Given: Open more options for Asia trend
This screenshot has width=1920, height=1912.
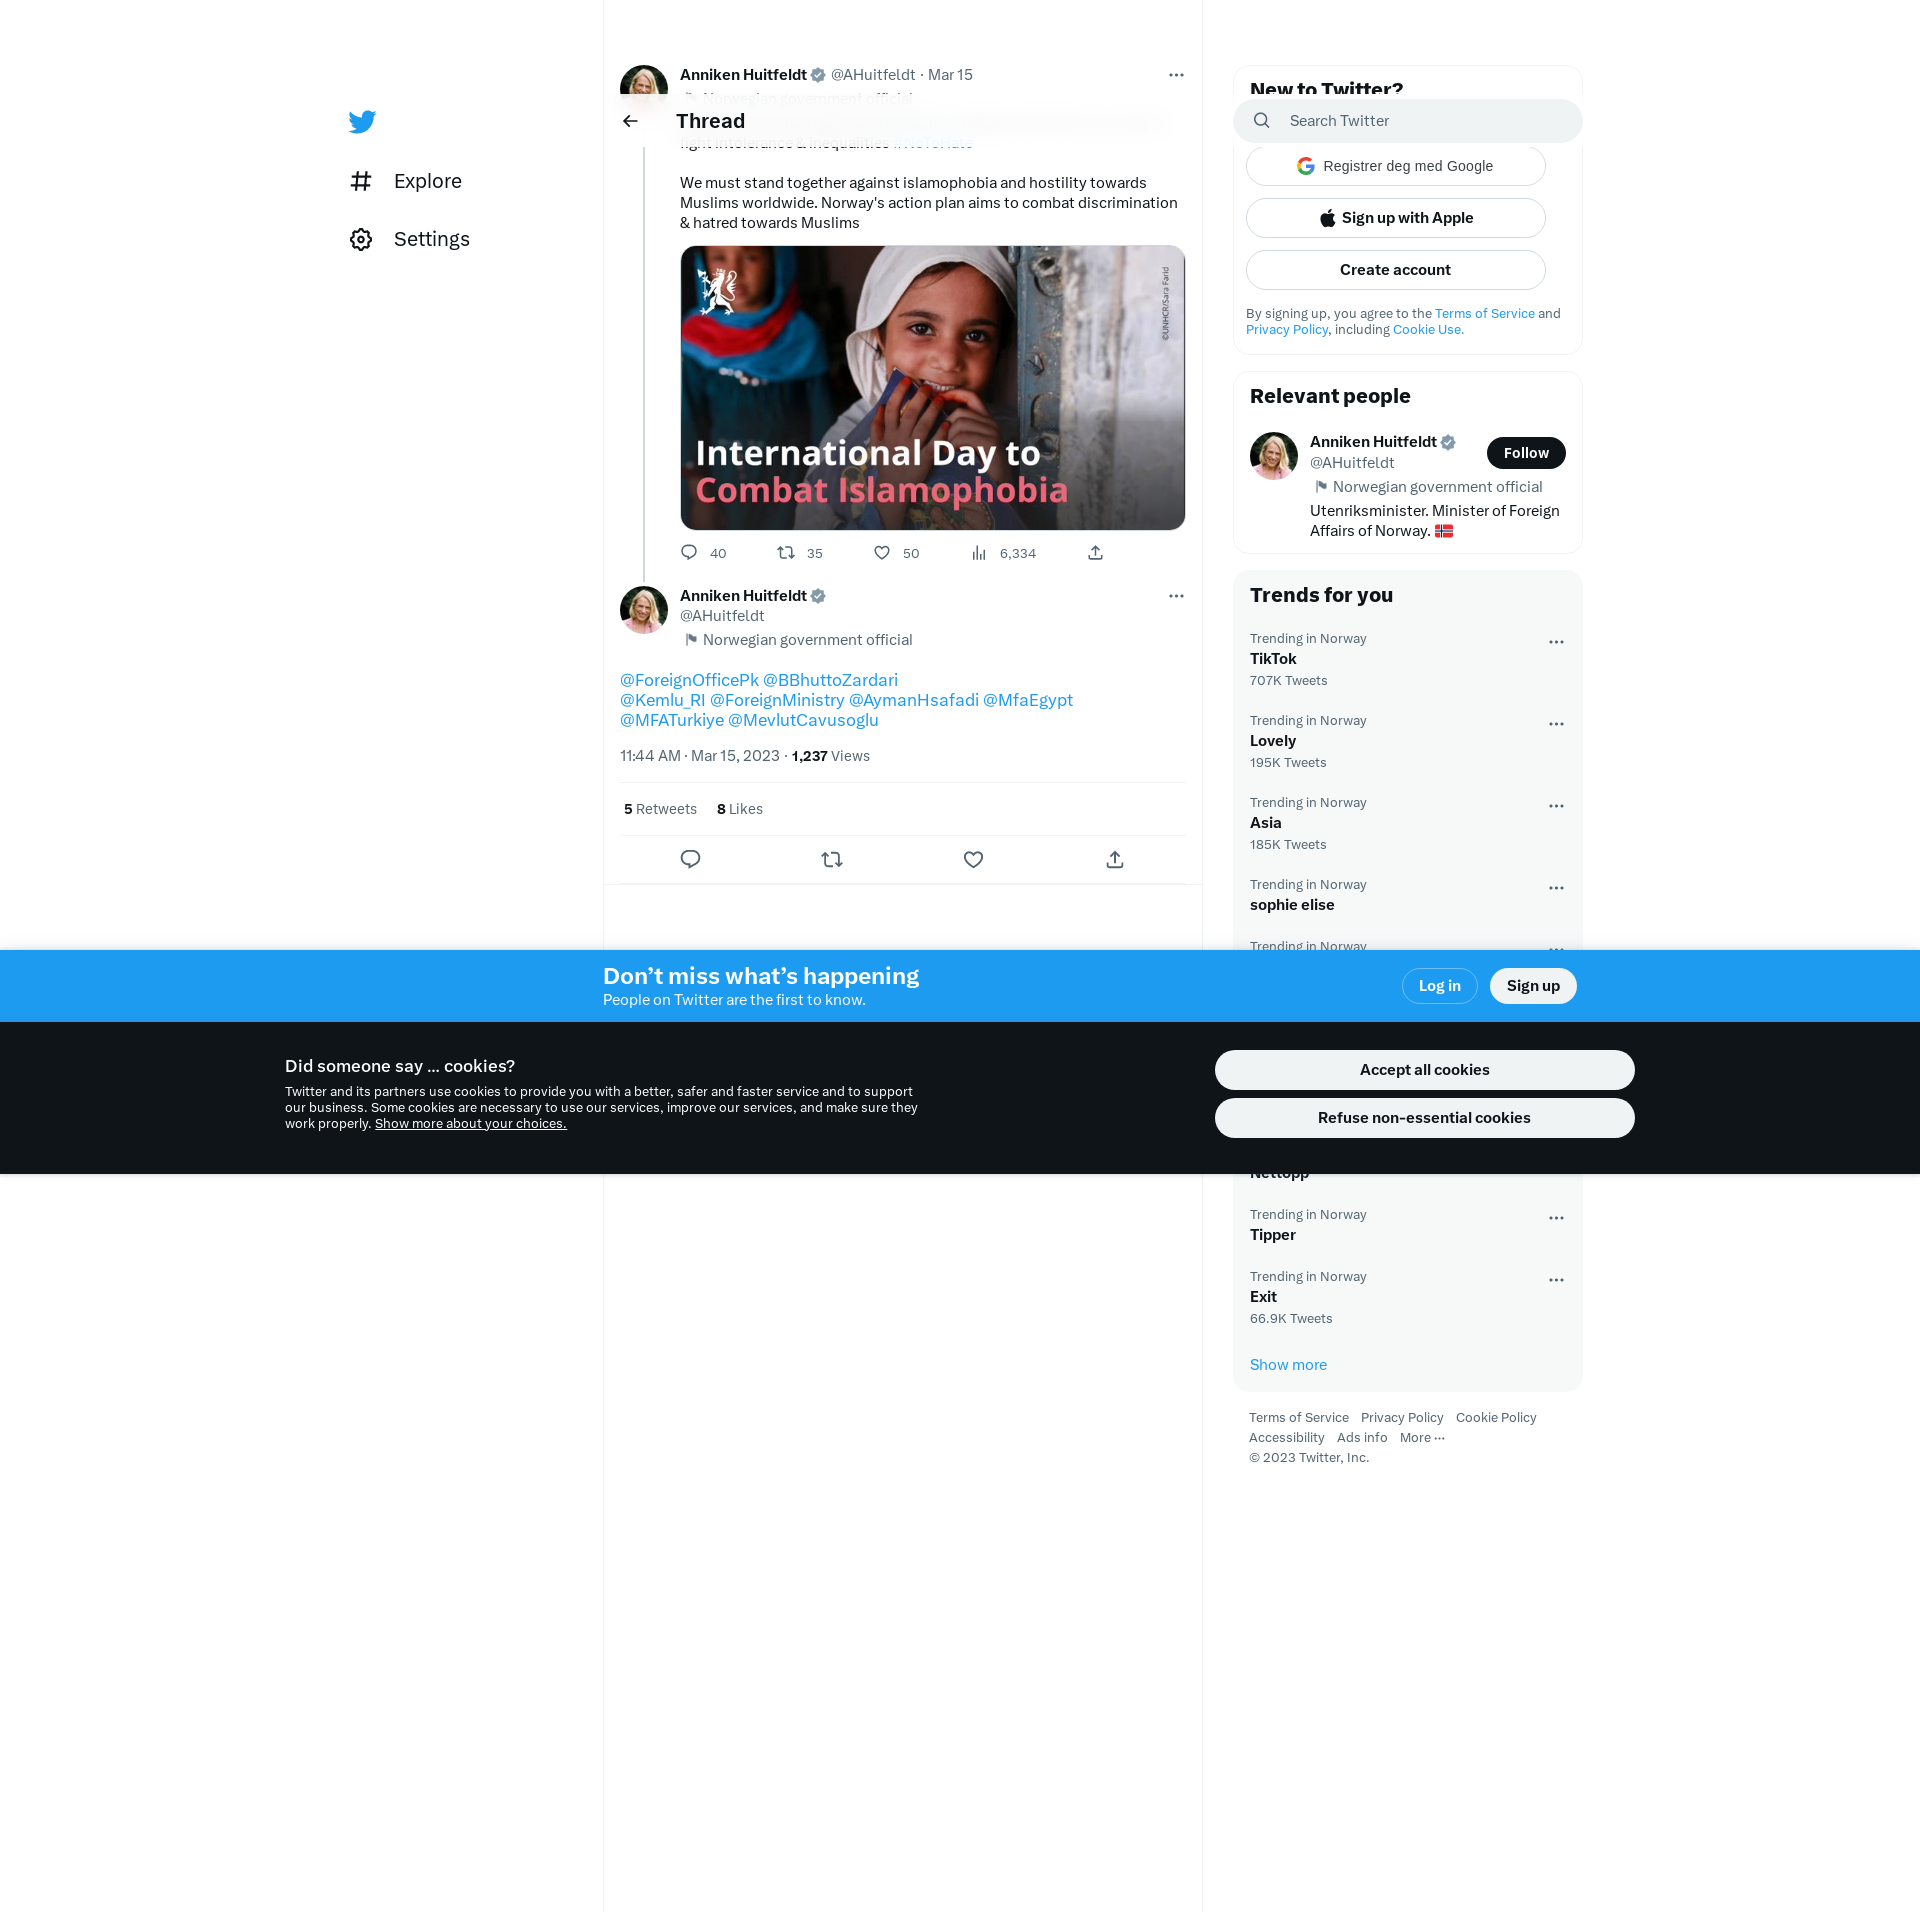Looking at the screenshot, I should 1556,806.
